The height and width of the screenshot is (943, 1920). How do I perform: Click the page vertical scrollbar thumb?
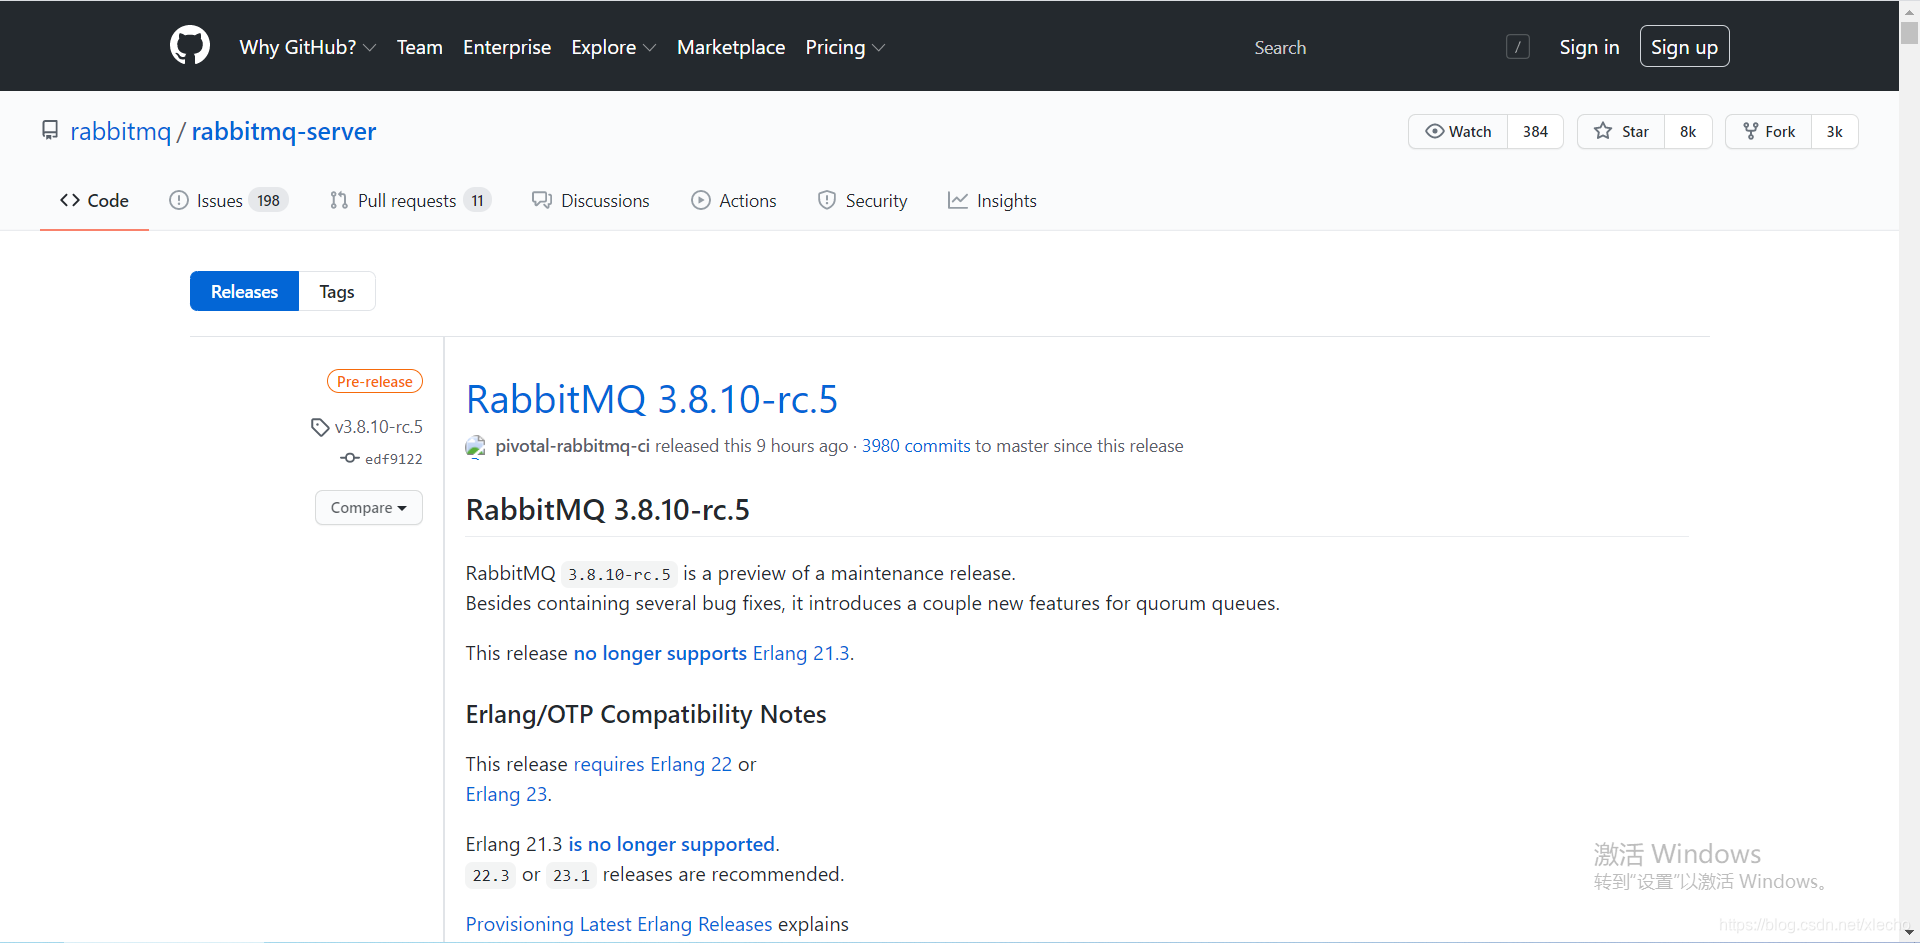(1909, 32)
